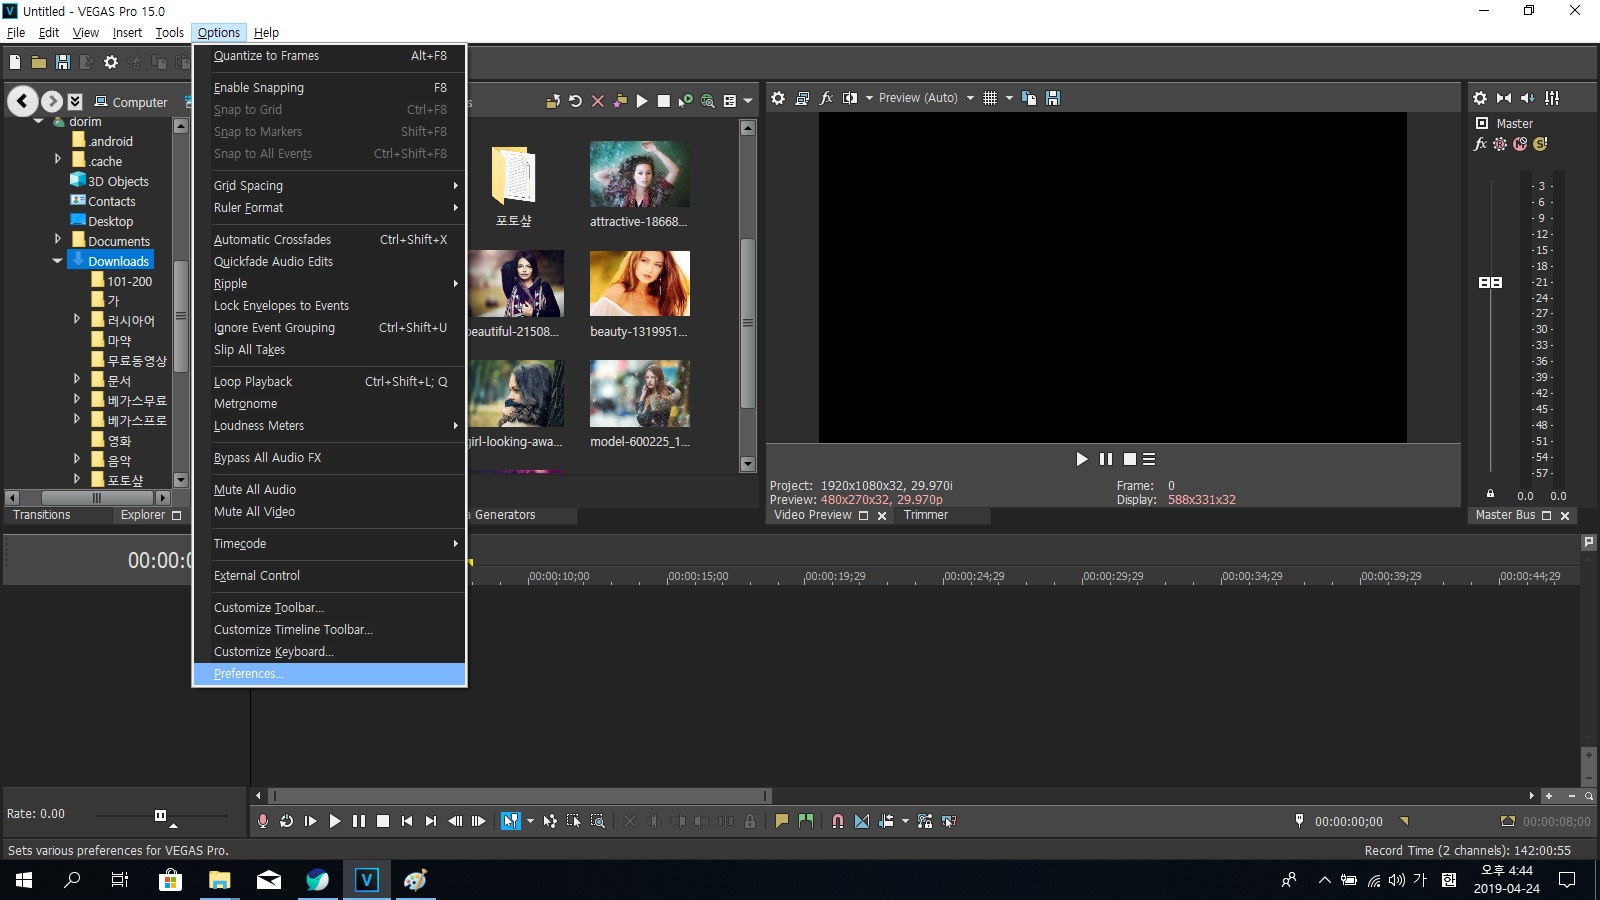Switch to Trimmer tab
The width and height of the screenshot is (1600, 900).
(x=926, y=515)
